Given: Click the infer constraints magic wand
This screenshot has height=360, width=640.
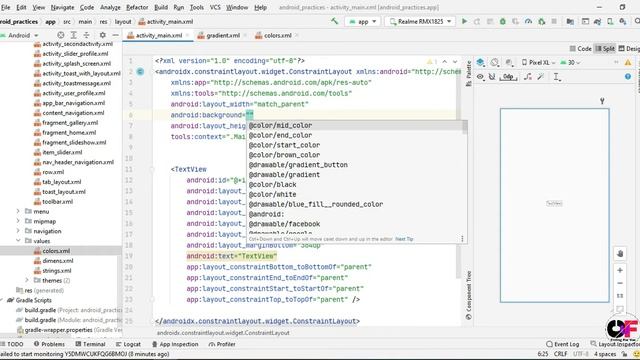Looking at the screenshot, I should [x=541, y=76].
